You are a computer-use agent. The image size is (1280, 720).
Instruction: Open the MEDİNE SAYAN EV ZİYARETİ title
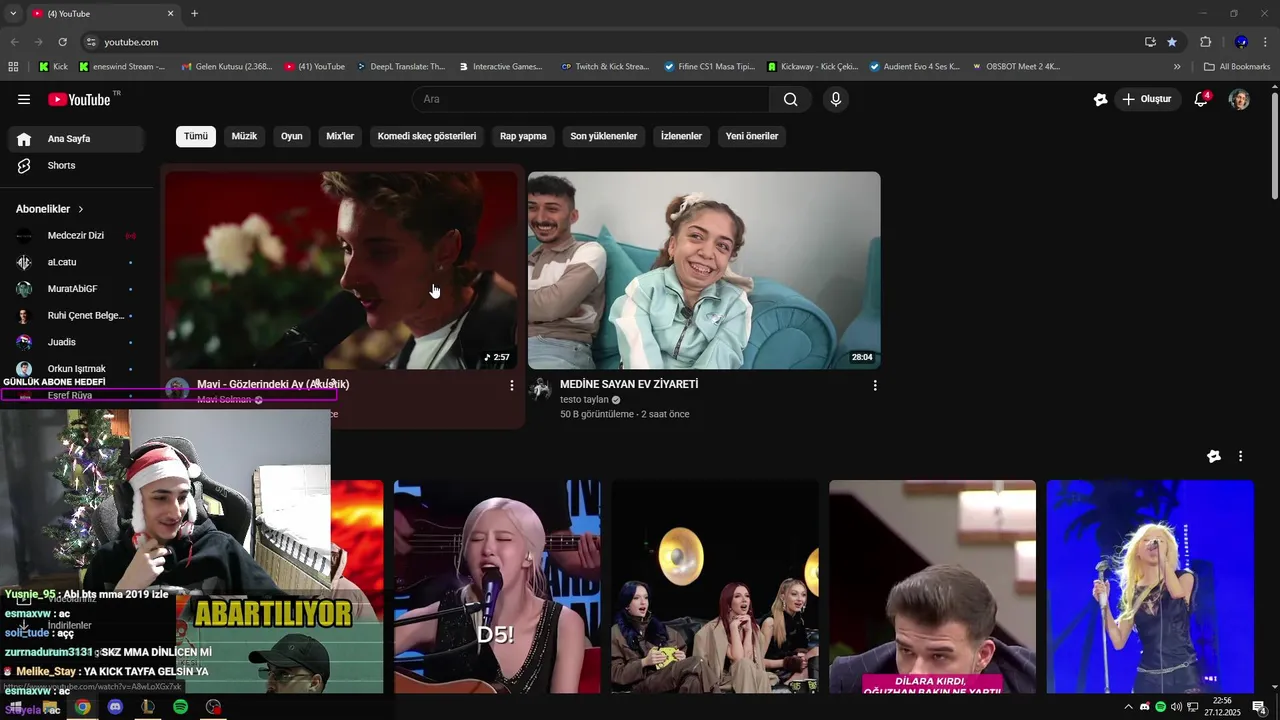click(x=629, y=384)
